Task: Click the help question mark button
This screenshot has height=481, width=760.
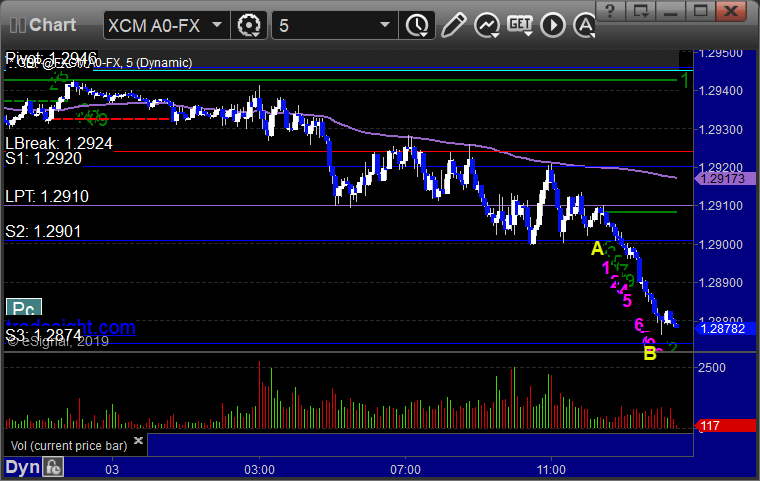Action: 610,11
